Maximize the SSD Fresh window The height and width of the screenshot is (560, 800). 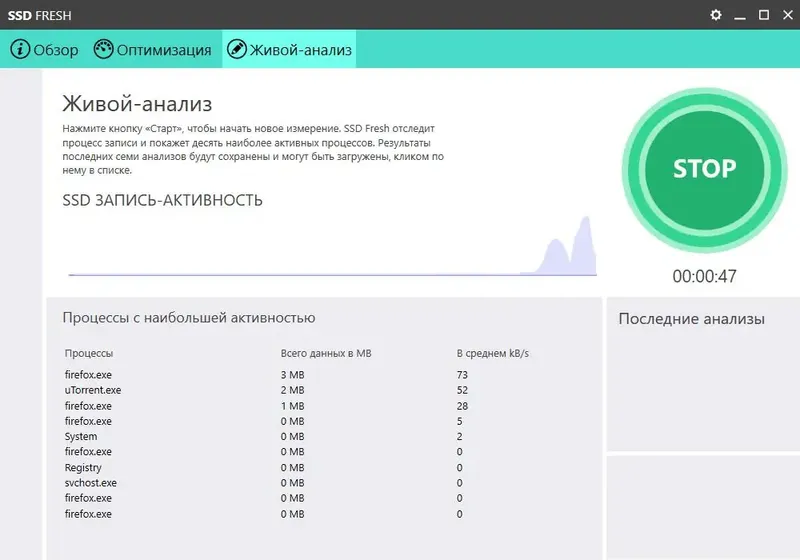[764, 15]
